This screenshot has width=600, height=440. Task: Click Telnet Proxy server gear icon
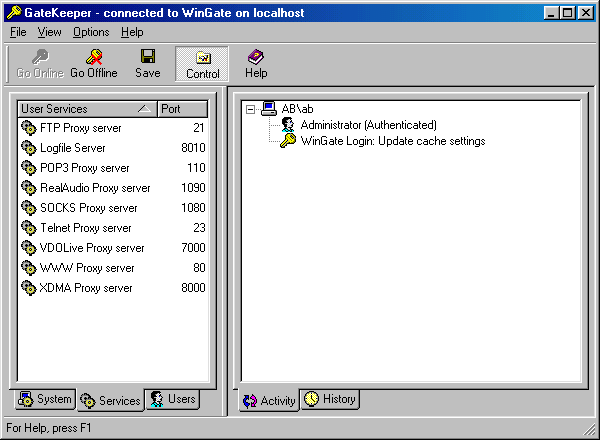[x=29, y=228]
